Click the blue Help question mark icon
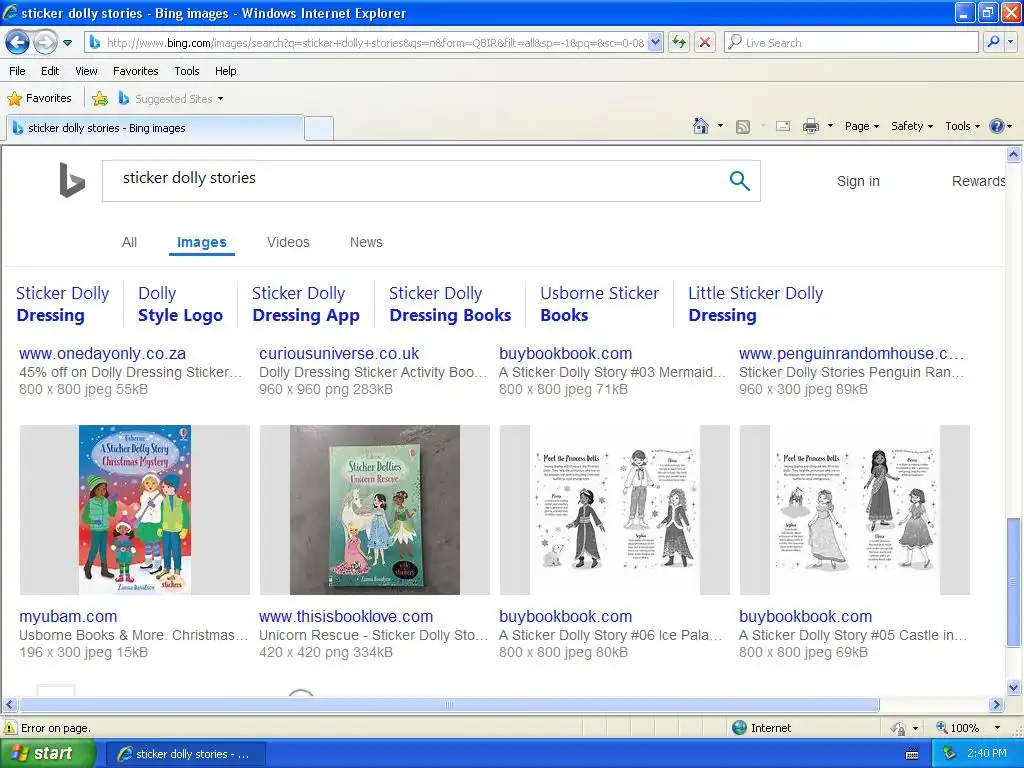This screenshot has height=768, width=1024. (x=997, y=126)
